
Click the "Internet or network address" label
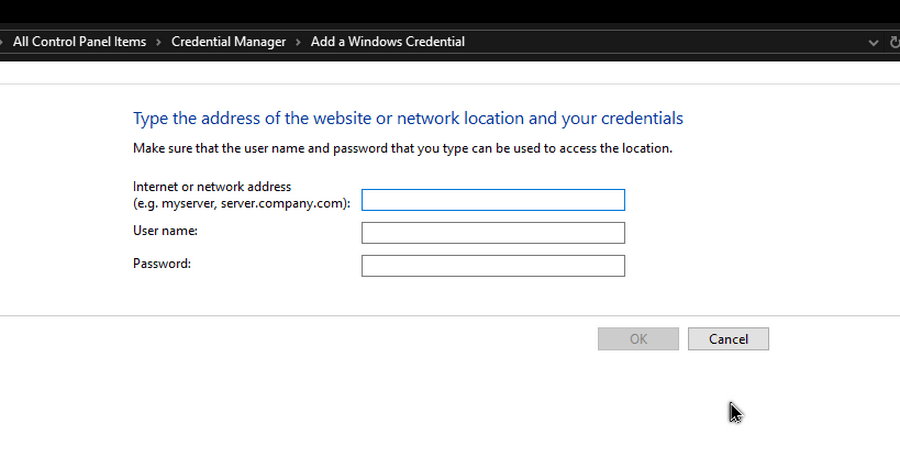pos(212,187)
